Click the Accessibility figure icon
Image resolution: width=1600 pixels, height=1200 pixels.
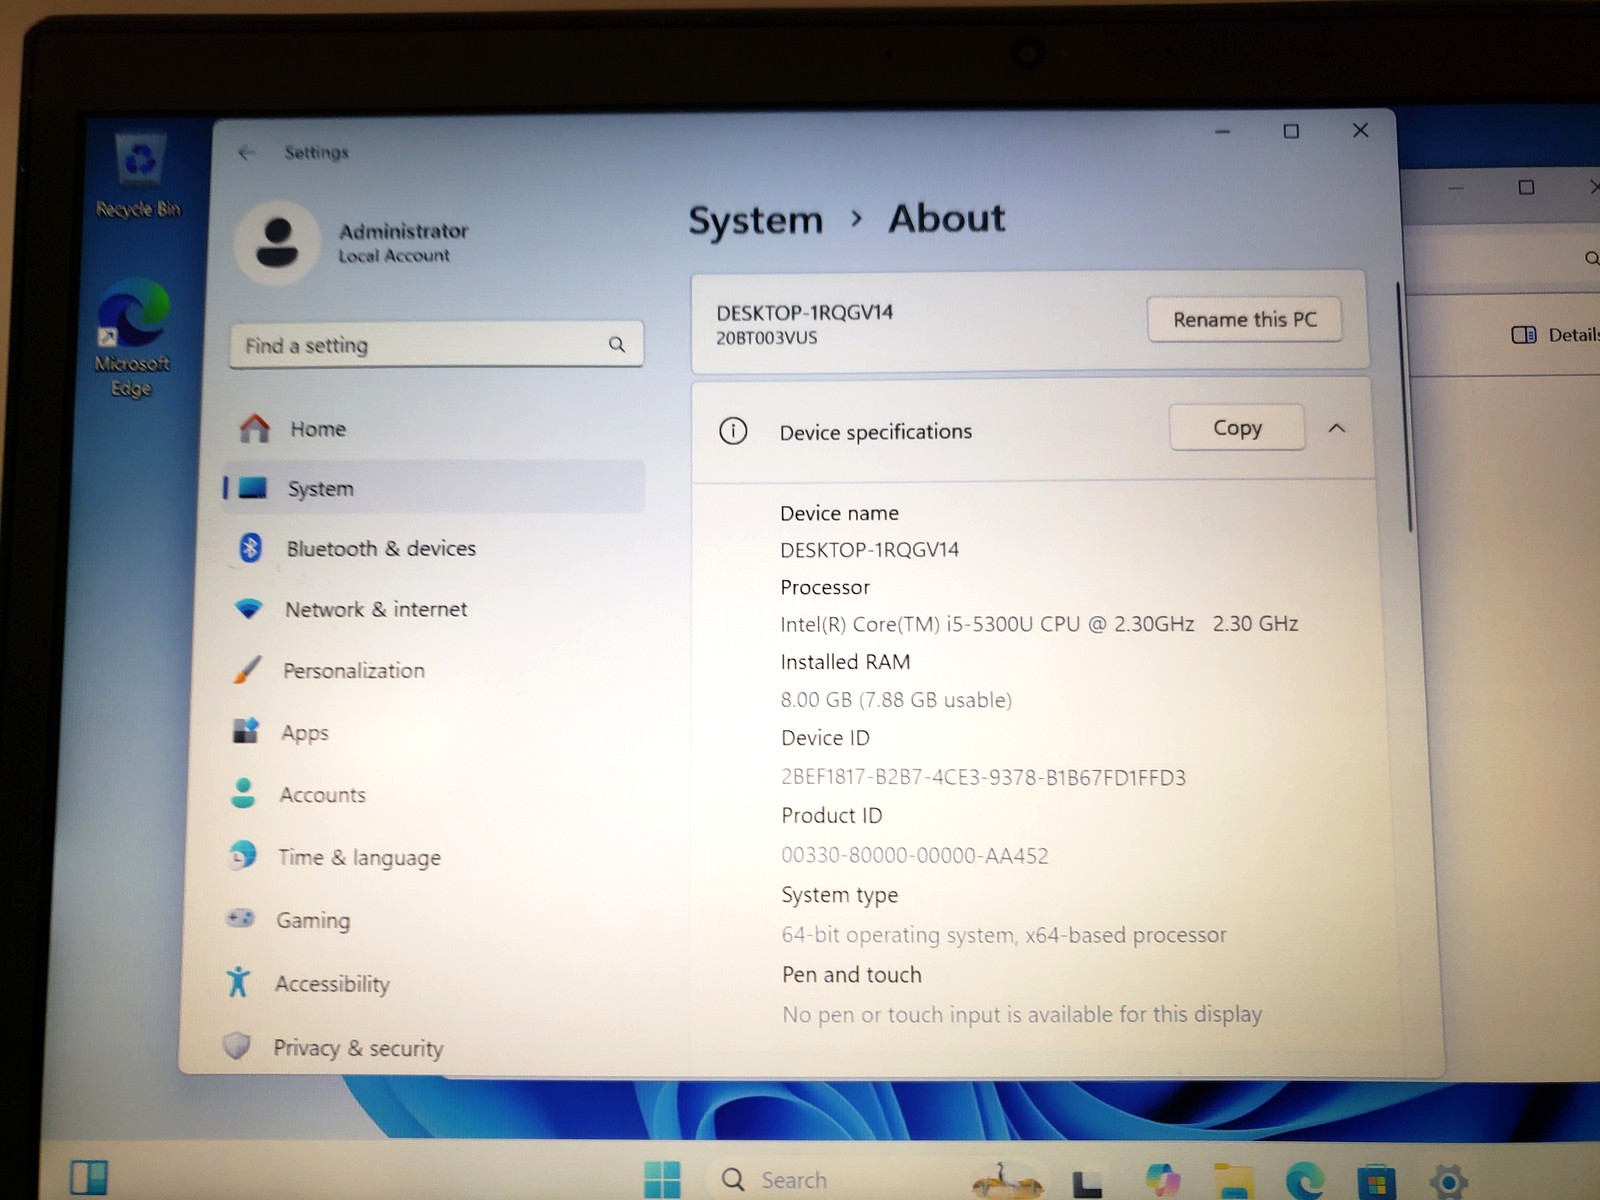238,981
